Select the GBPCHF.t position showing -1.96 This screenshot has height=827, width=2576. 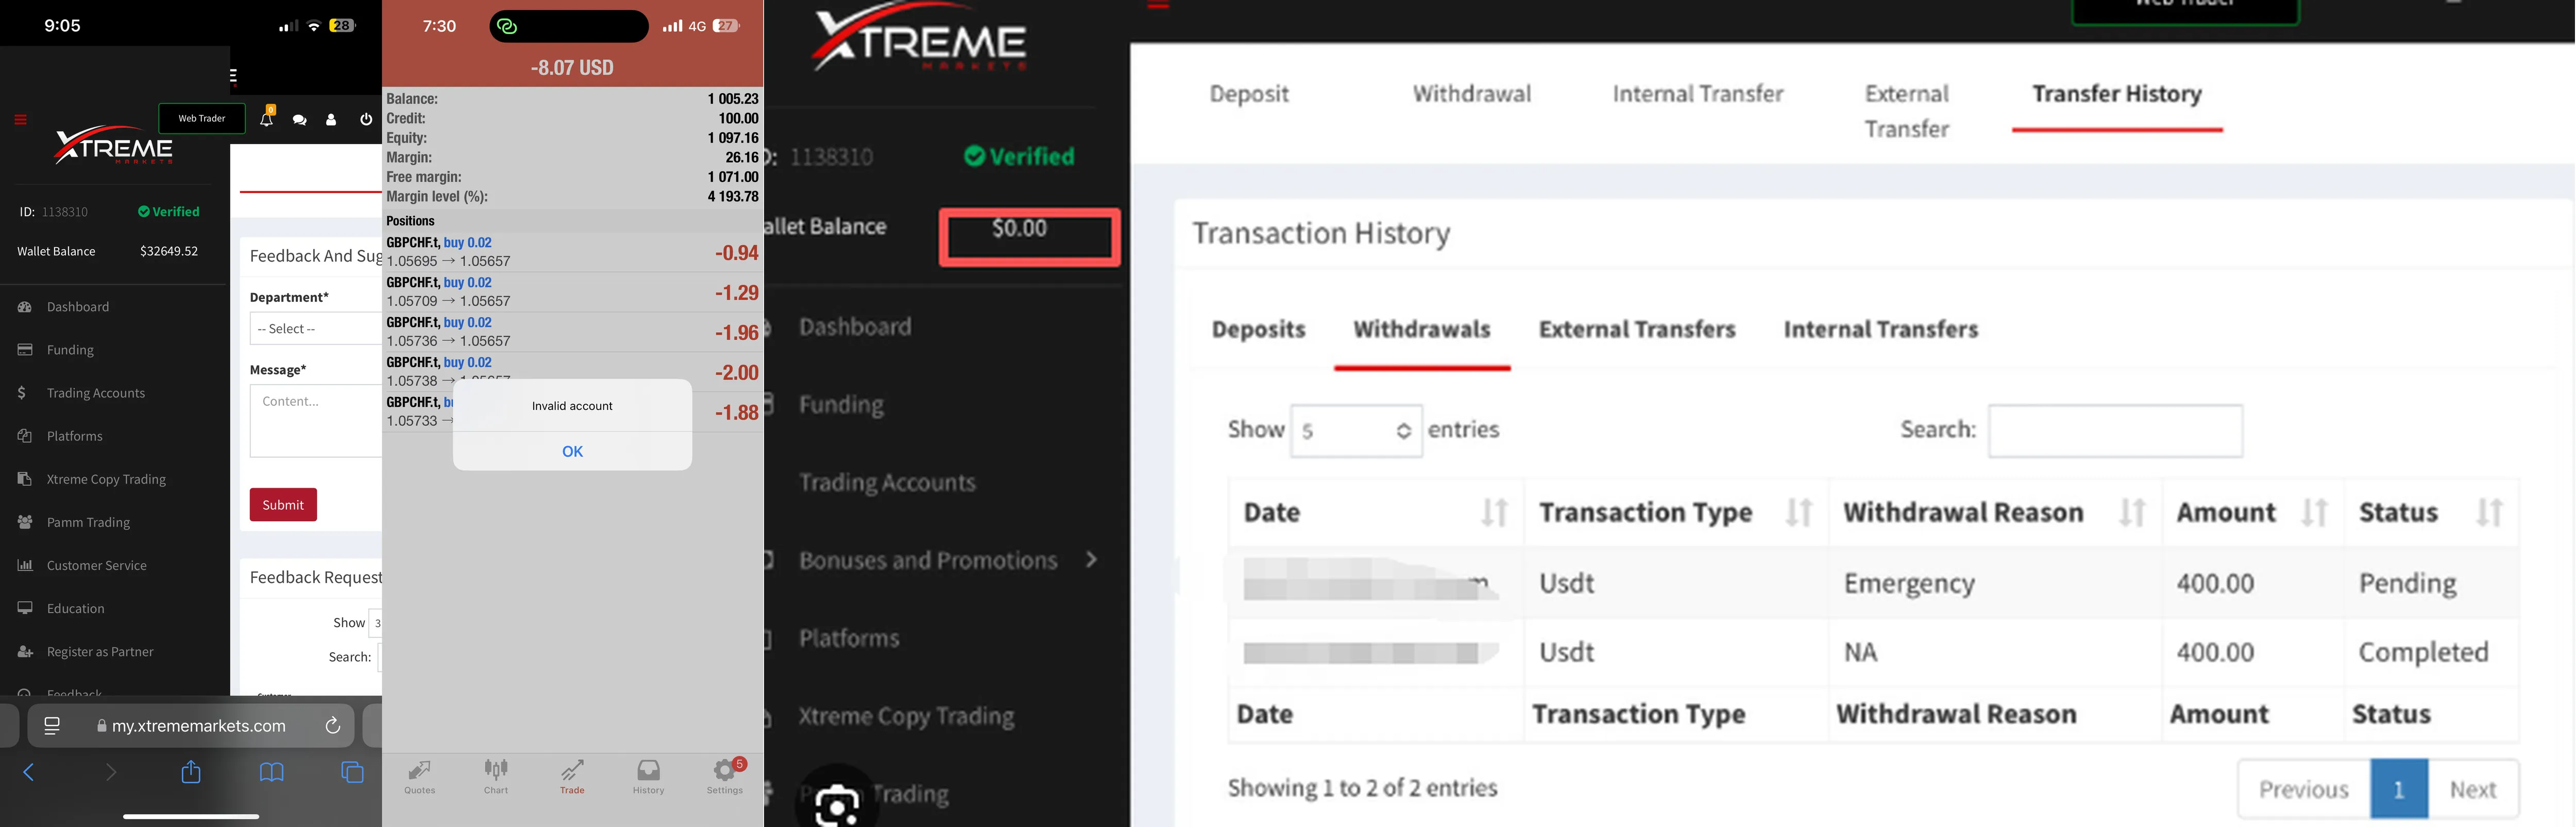573,332
